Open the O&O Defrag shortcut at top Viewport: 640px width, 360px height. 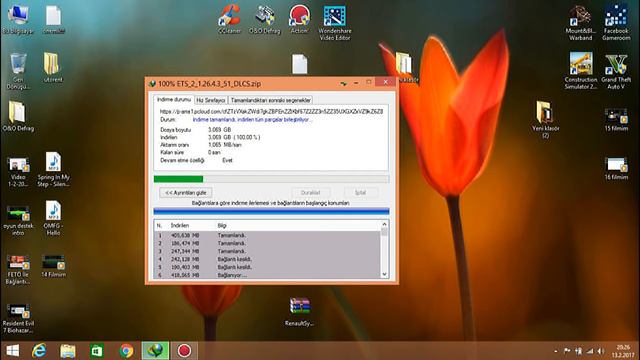265,19
